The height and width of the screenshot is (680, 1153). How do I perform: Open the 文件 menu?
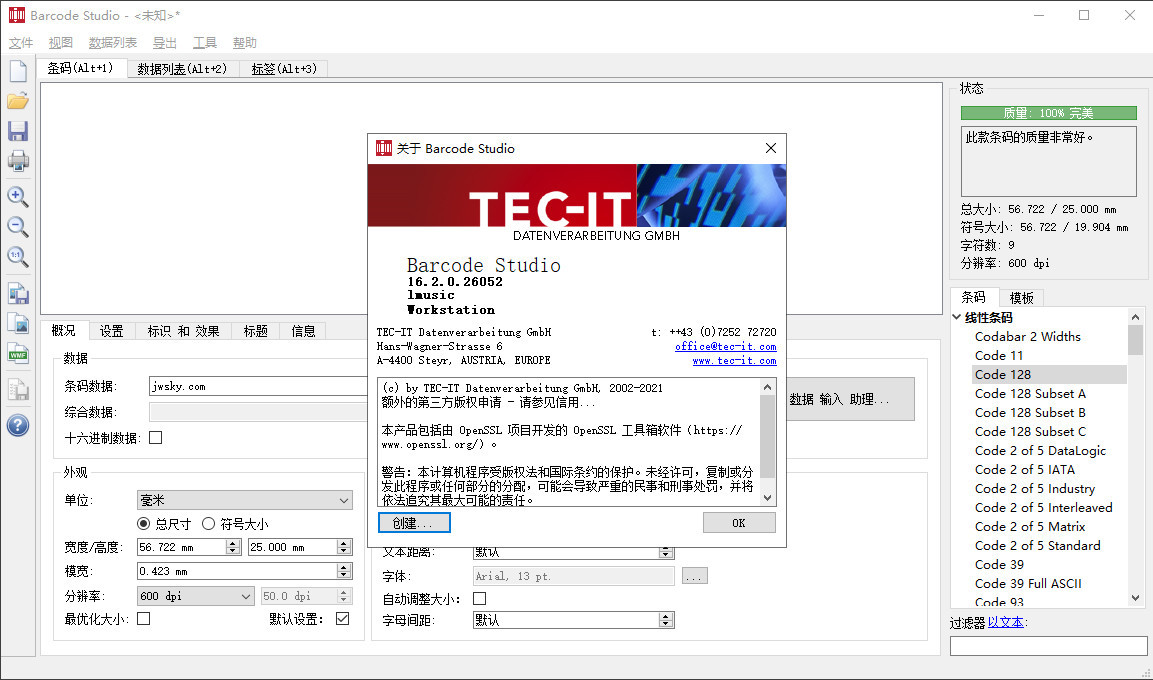tap(21, 43)
